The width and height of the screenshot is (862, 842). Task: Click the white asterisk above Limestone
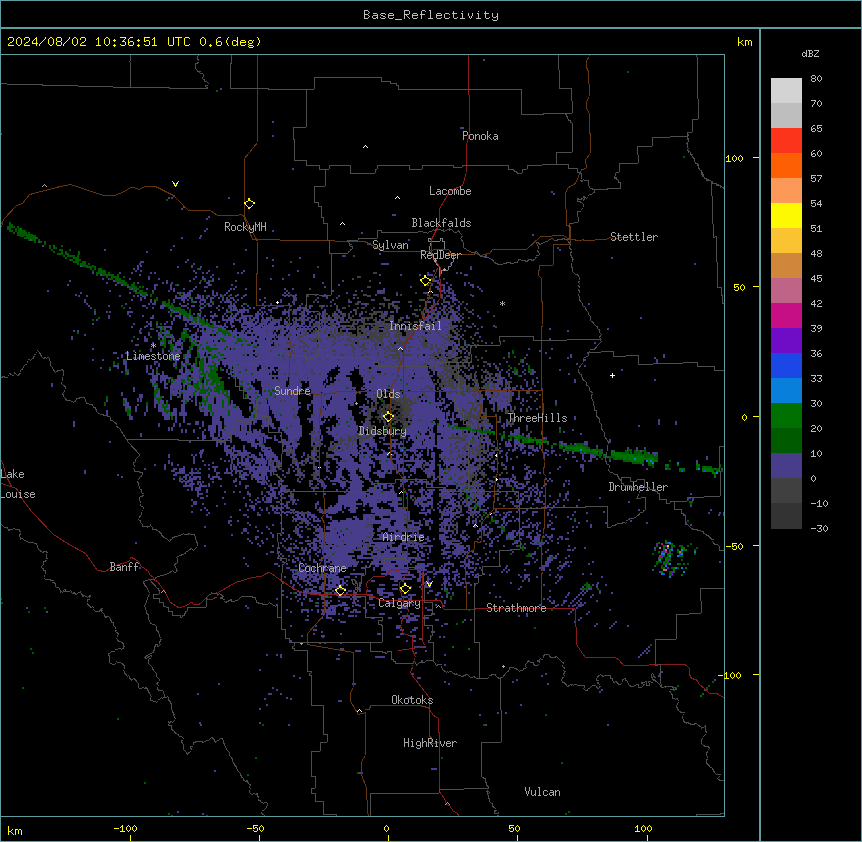tap(153, 345)
